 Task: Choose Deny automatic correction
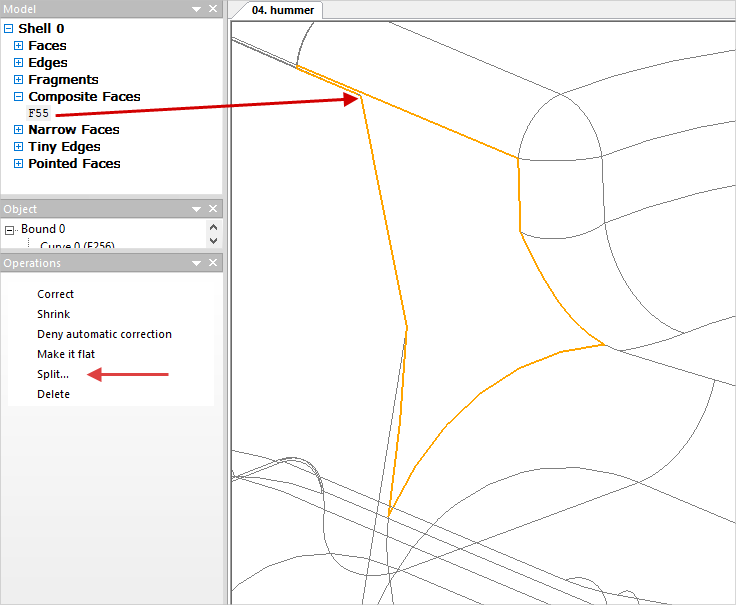tap(104, 334)
